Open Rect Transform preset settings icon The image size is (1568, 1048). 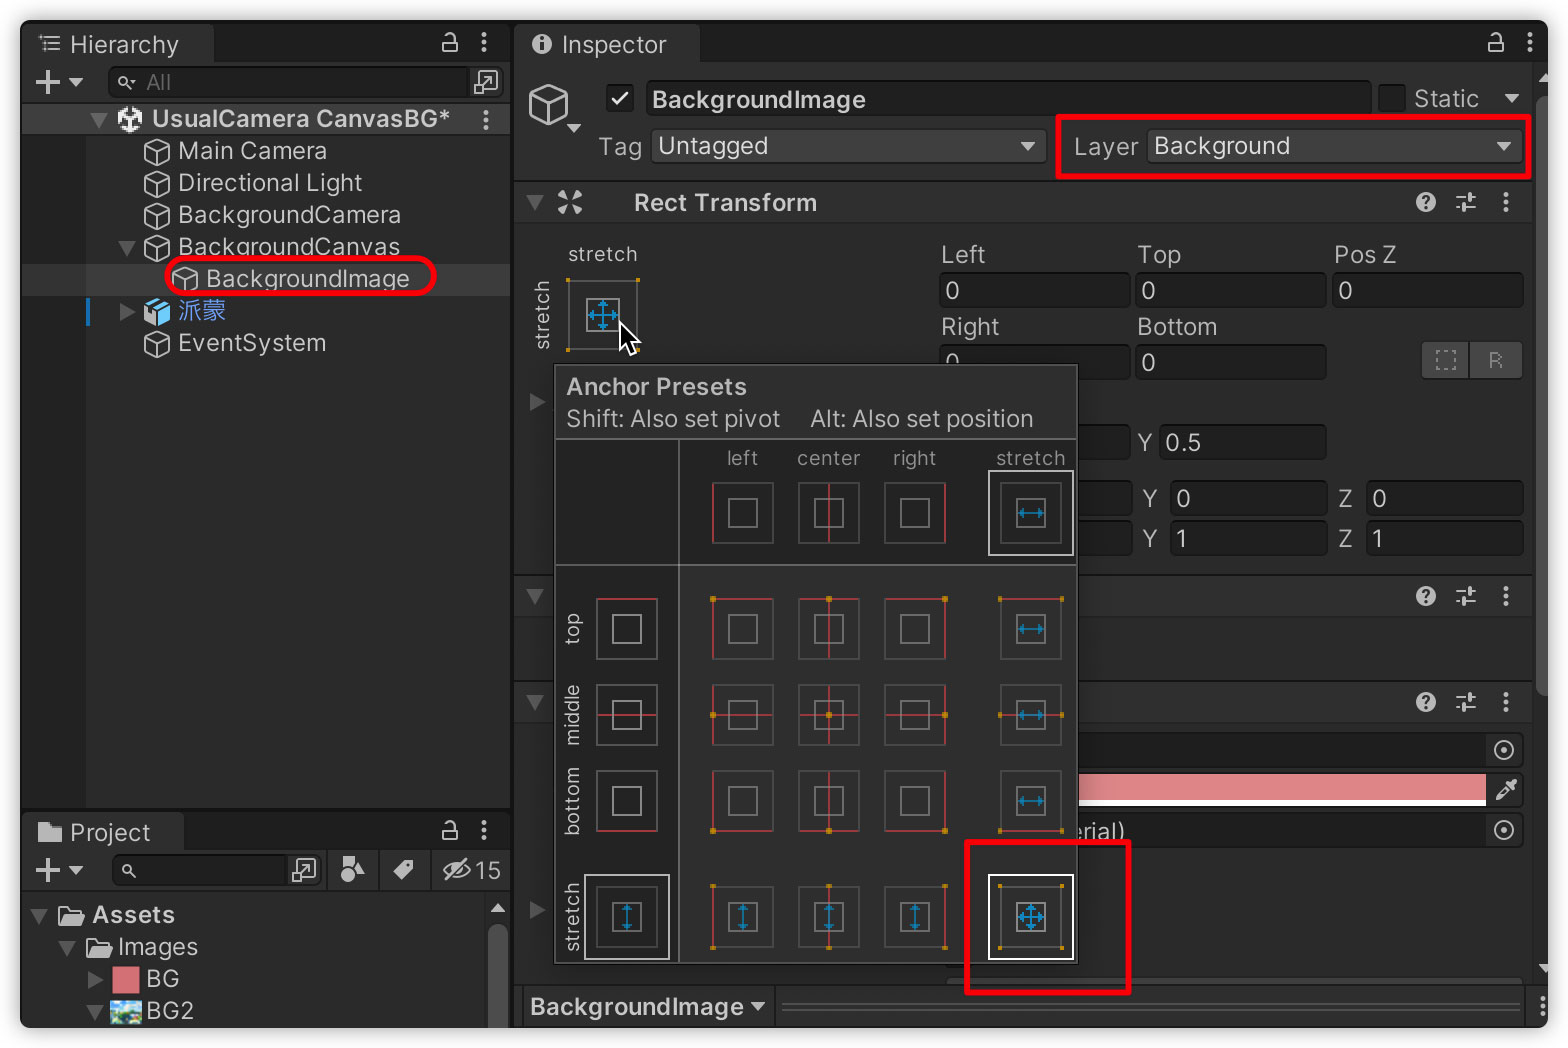(1465, 203)
